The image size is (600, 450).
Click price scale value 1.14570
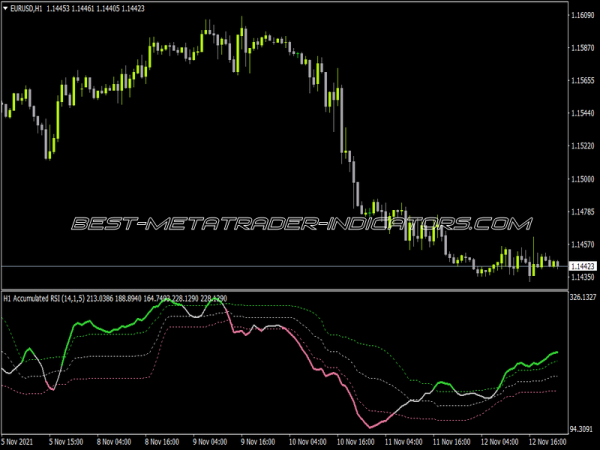[583, 244]
